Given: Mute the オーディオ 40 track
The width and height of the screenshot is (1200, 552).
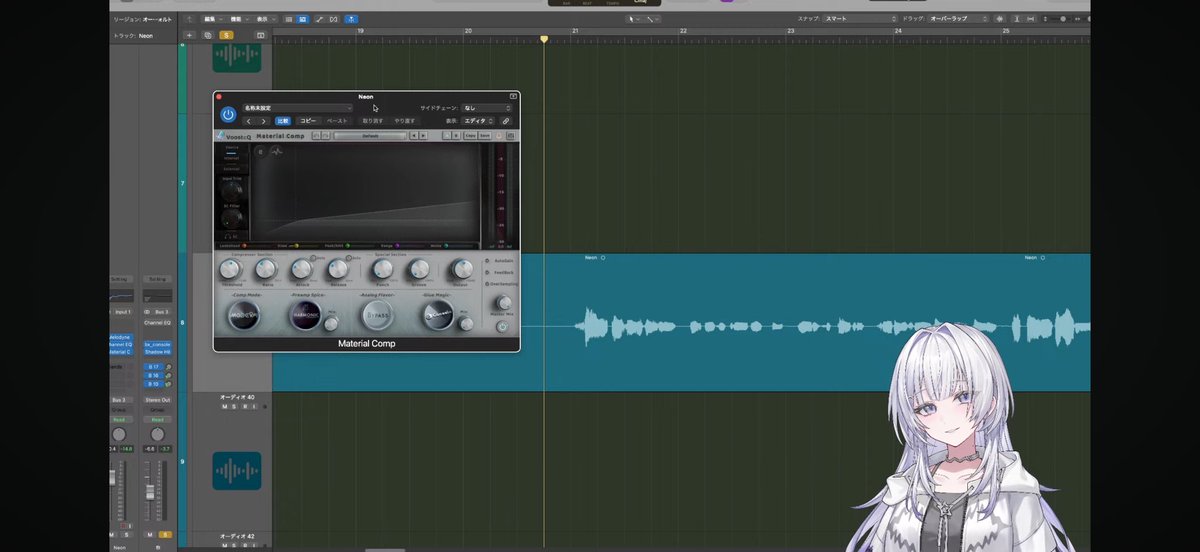Looking at the screenshot, I should [225, 407].
